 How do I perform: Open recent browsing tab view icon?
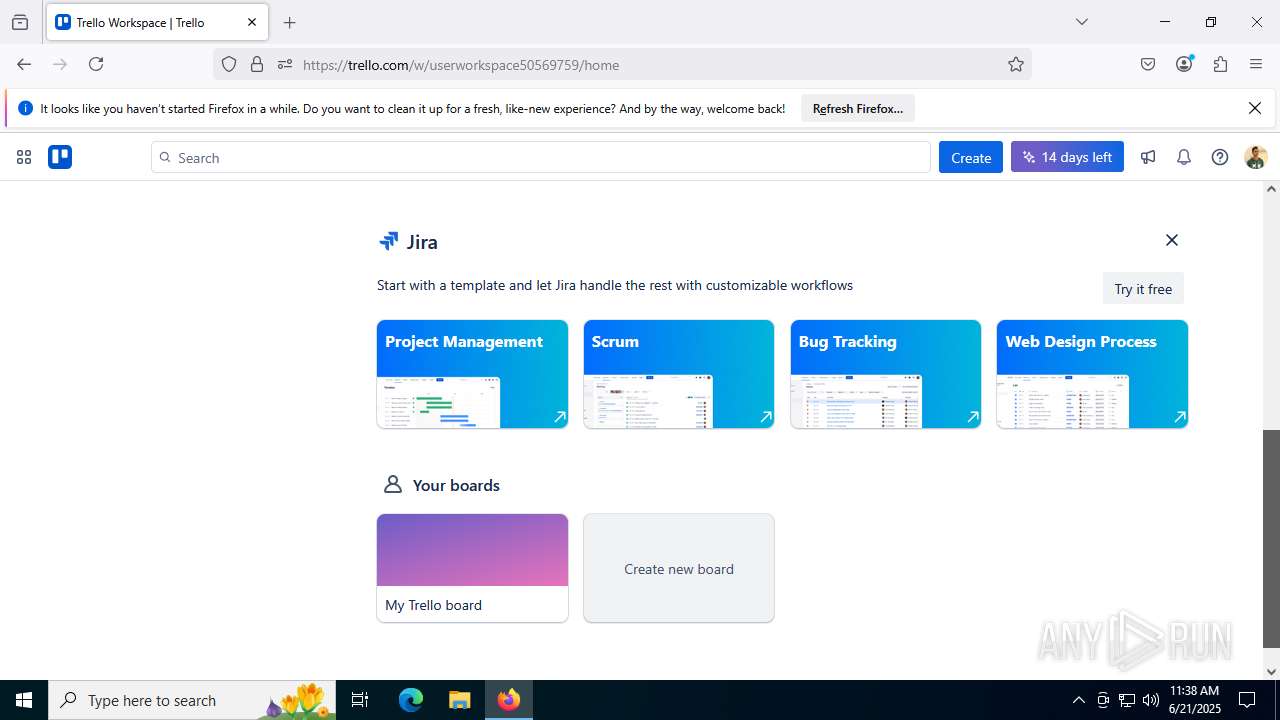point(20,22)
